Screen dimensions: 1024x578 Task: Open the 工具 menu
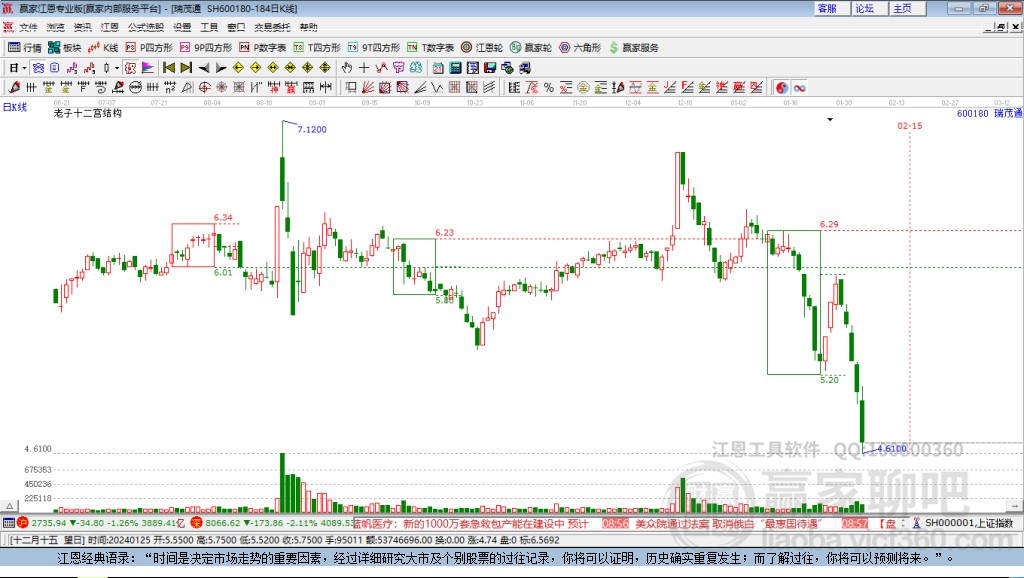coord(209,27)
